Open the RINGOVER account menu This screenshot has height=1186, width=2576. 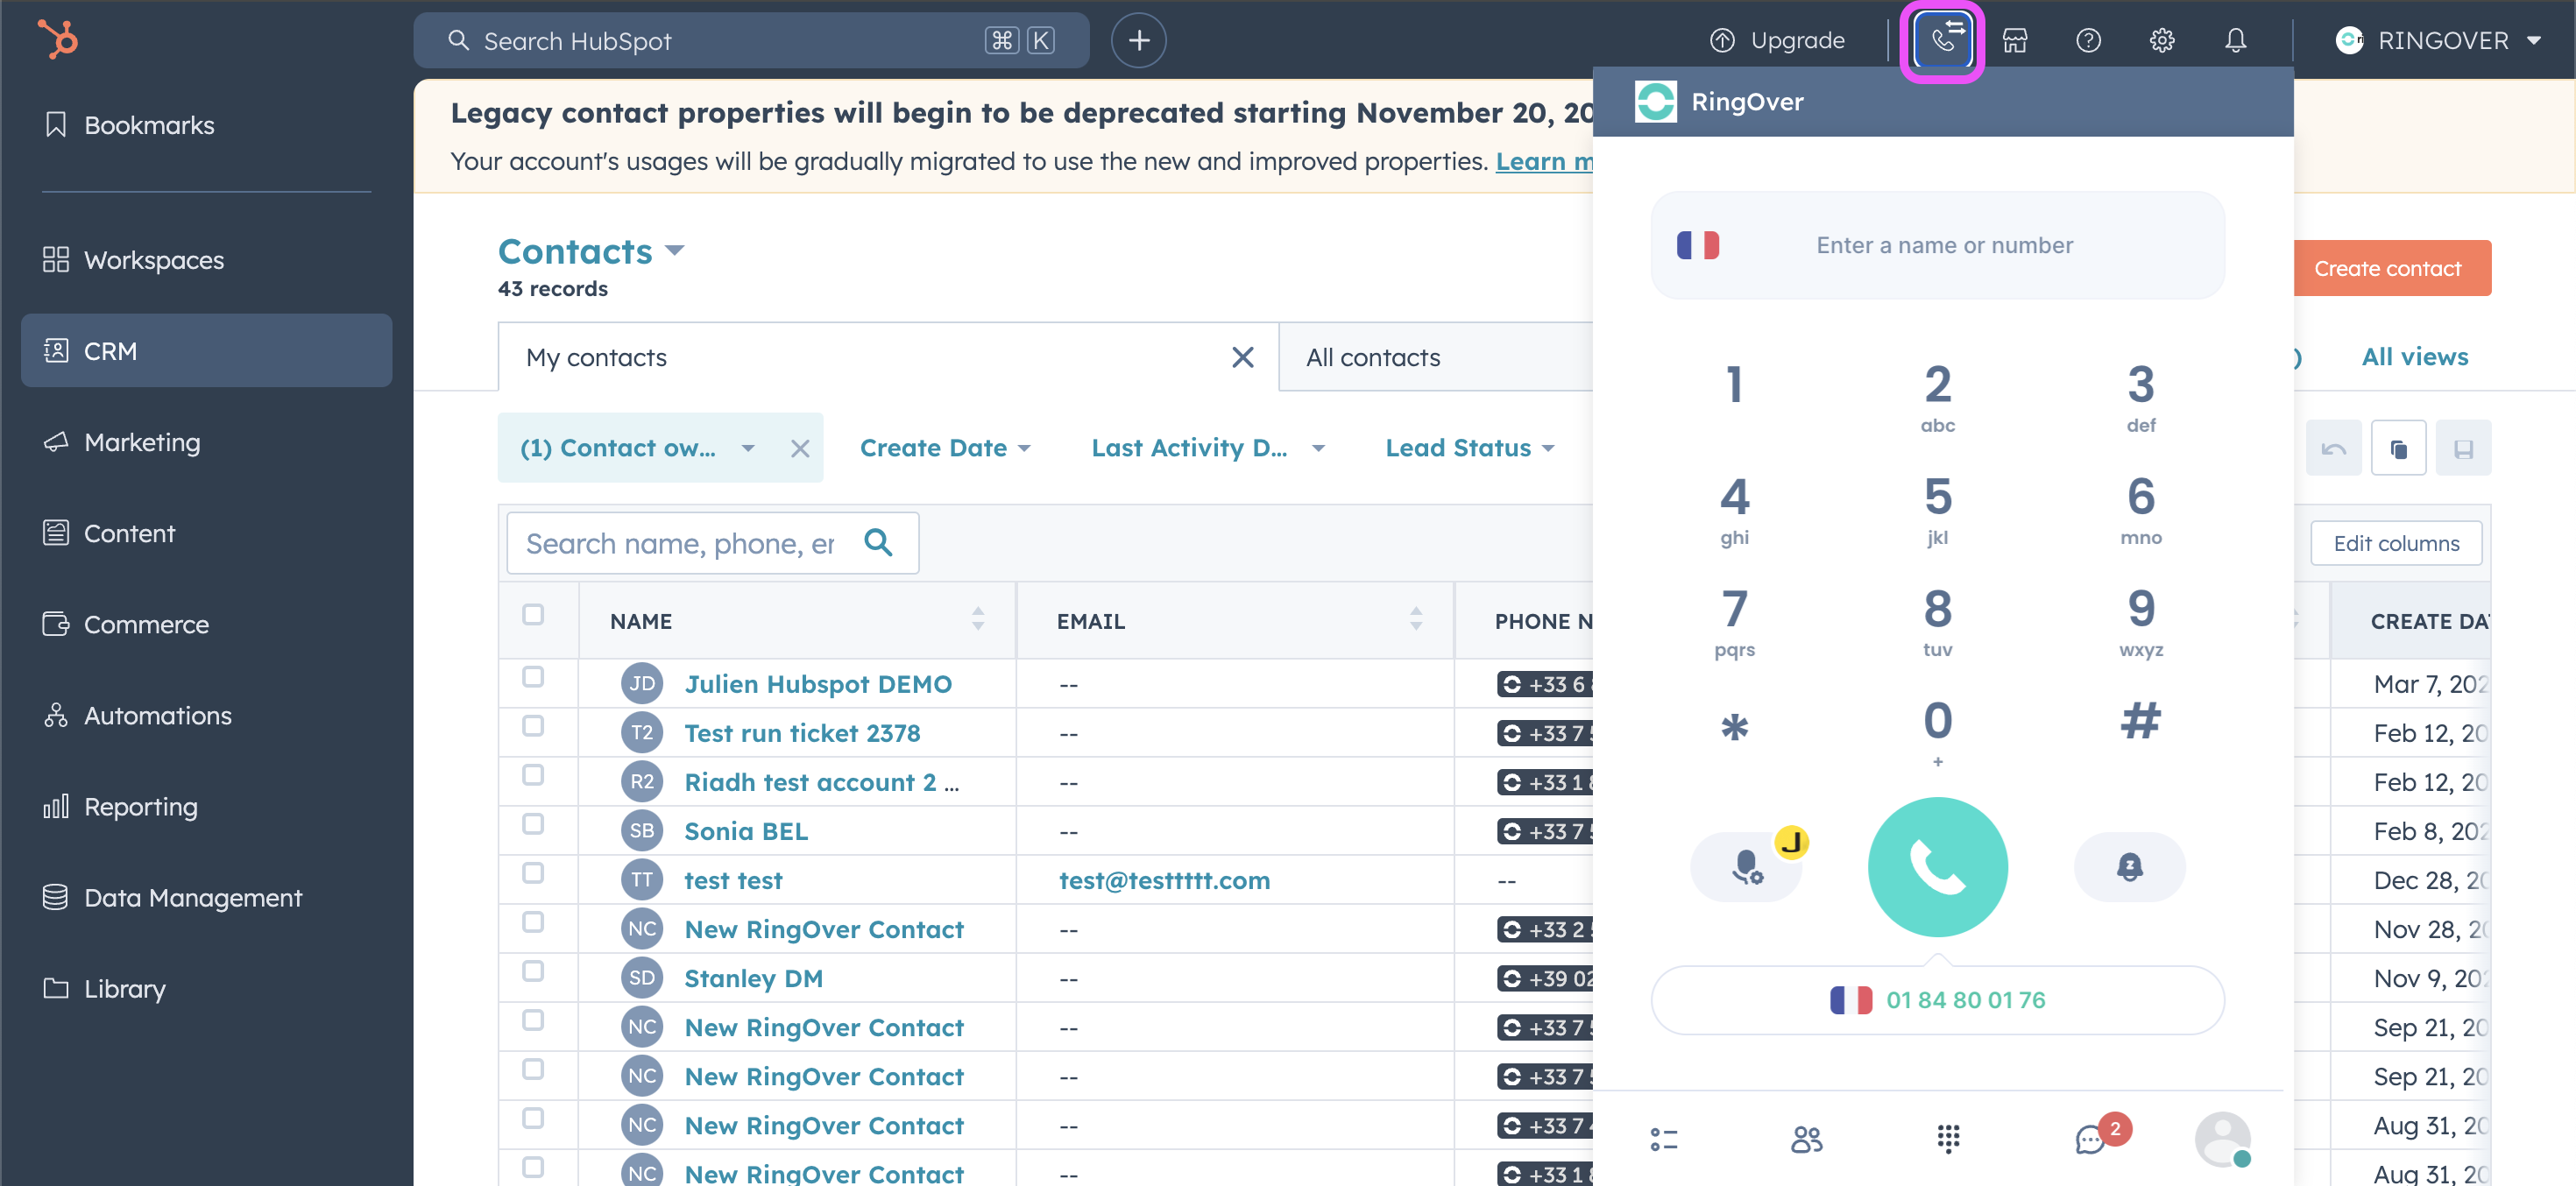(x=2438, y=40)
